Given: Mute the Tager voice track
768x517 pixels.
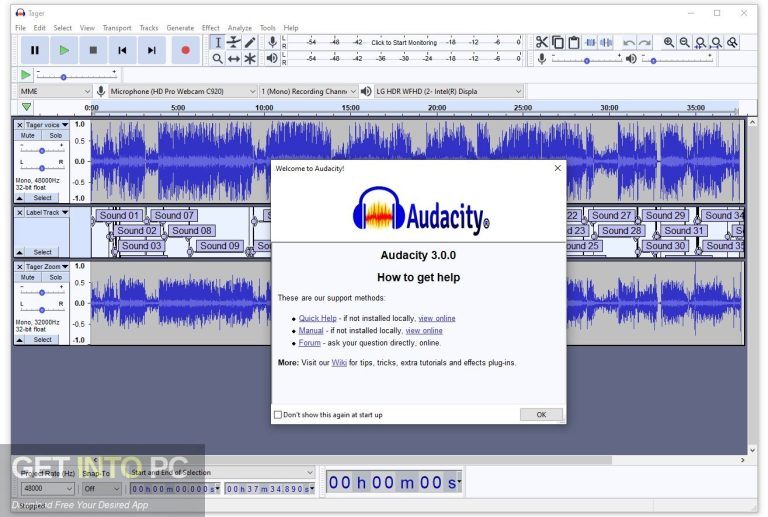Looking at the screenshot, I should [x=27, y=135].
